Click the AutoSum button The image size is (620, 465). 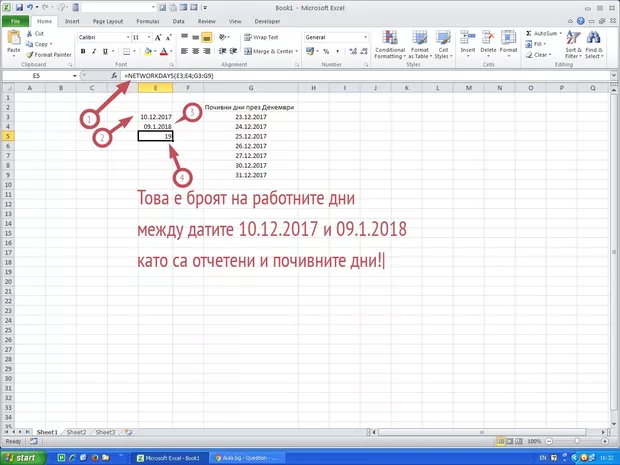[x=544, y=34]
